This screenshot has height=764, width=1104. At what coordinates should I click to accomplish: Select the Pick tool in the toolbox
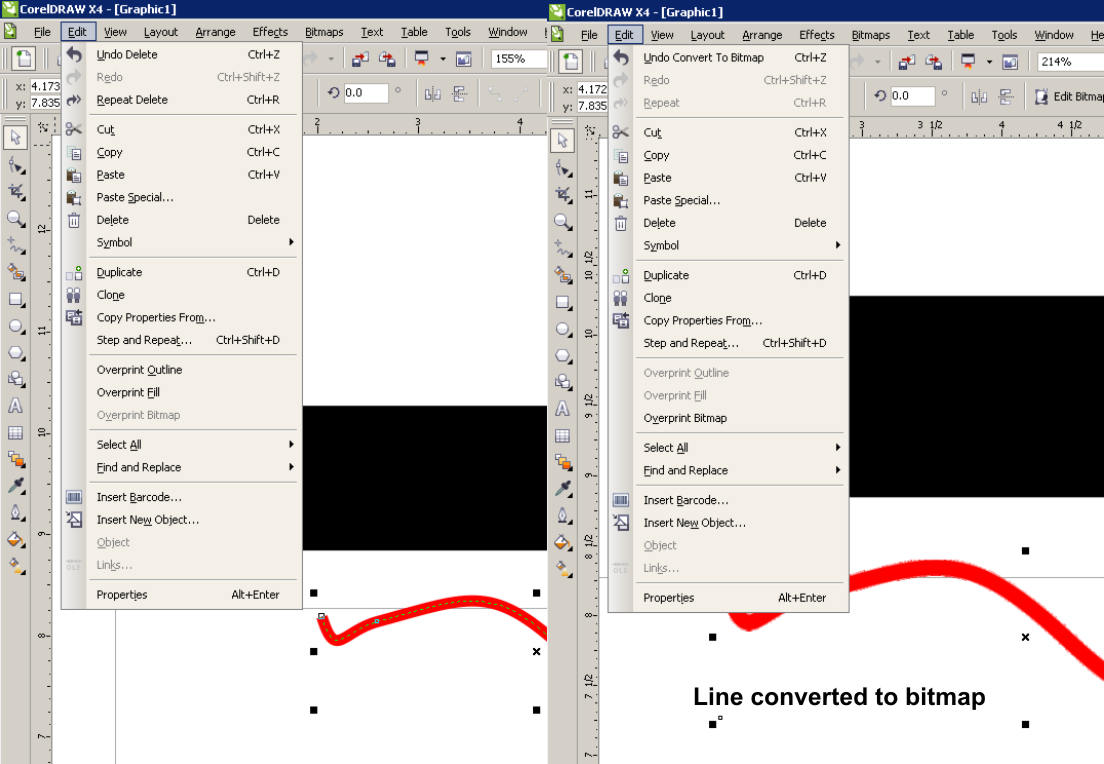click(x=14, y=139)
